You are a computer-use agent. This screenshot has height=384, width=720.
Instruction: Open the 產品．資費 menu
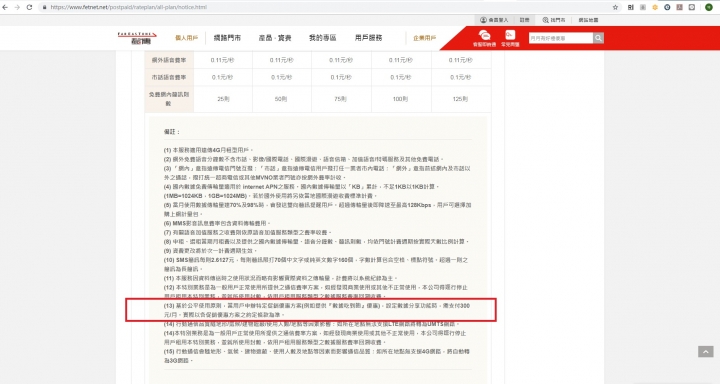click(x=275, y=38)
